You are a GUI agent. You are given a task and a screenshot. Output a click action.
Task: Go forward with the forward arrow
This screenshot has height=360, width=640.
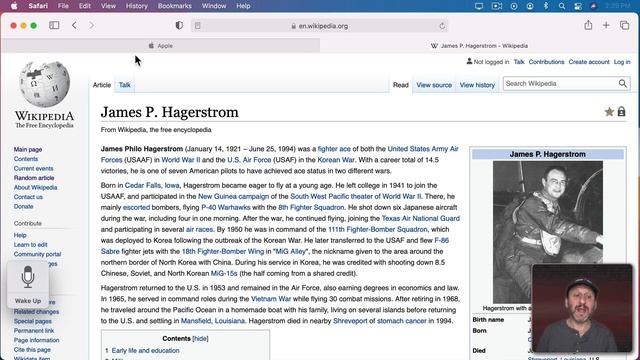tap(91, 25)
